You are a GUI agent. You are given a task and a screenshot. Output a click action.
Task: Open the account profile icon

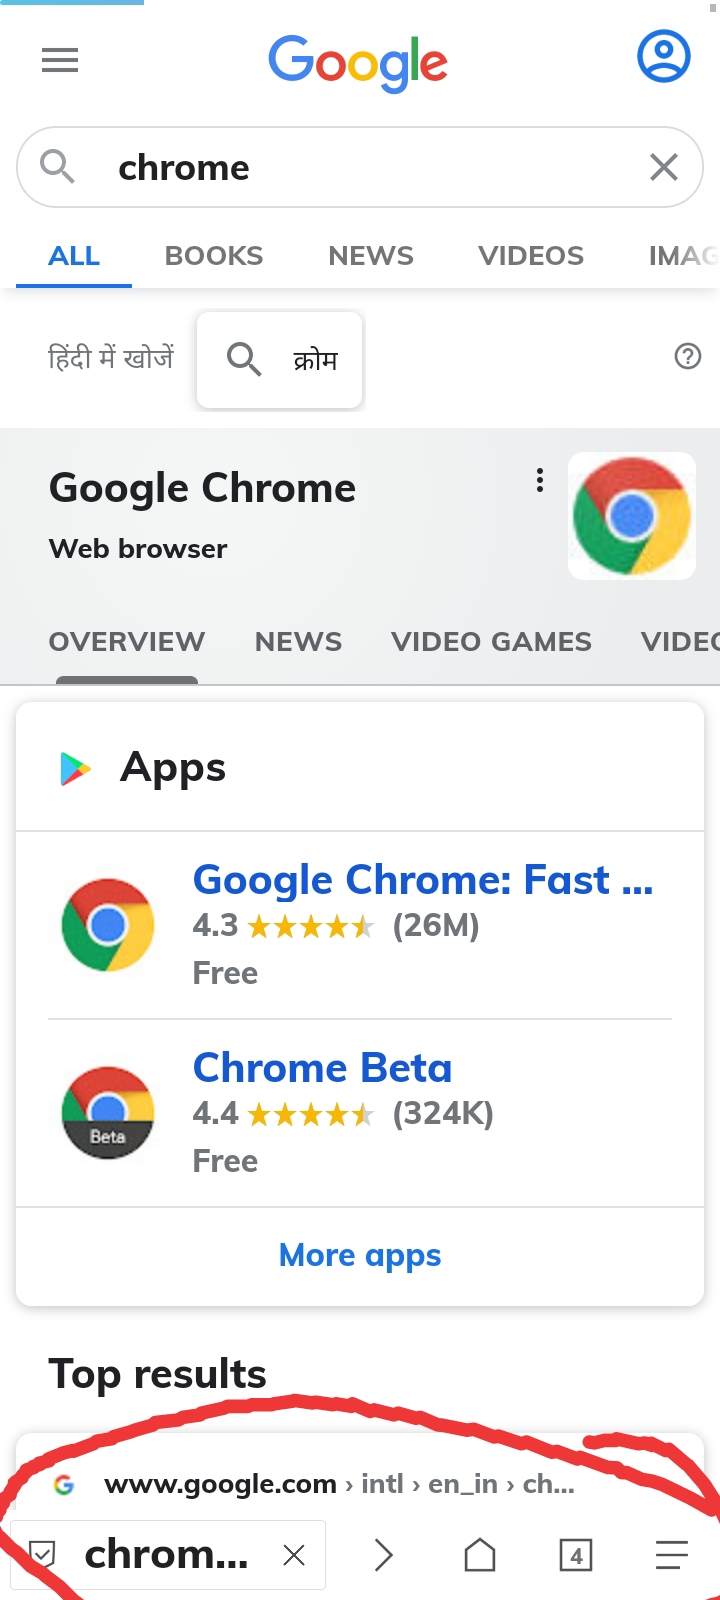tap(664, 57)
